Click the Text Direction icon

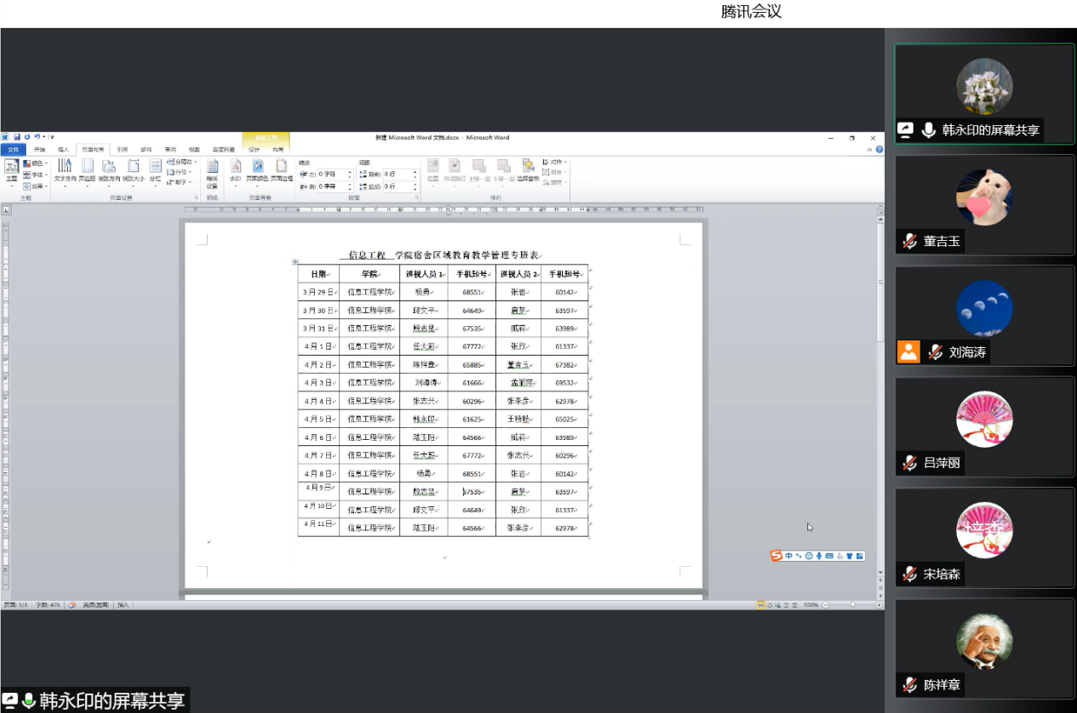(64, 170)
